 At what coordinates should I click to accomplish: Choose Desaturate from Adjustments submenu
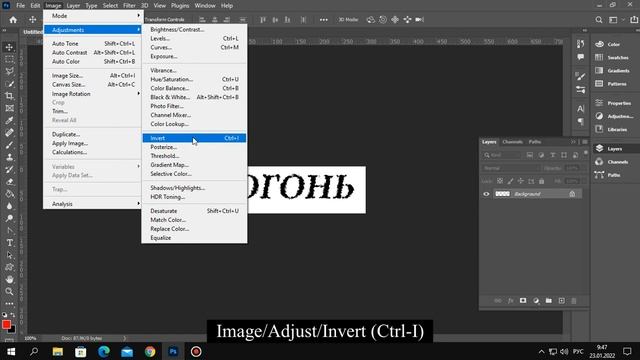coord(194,211)
